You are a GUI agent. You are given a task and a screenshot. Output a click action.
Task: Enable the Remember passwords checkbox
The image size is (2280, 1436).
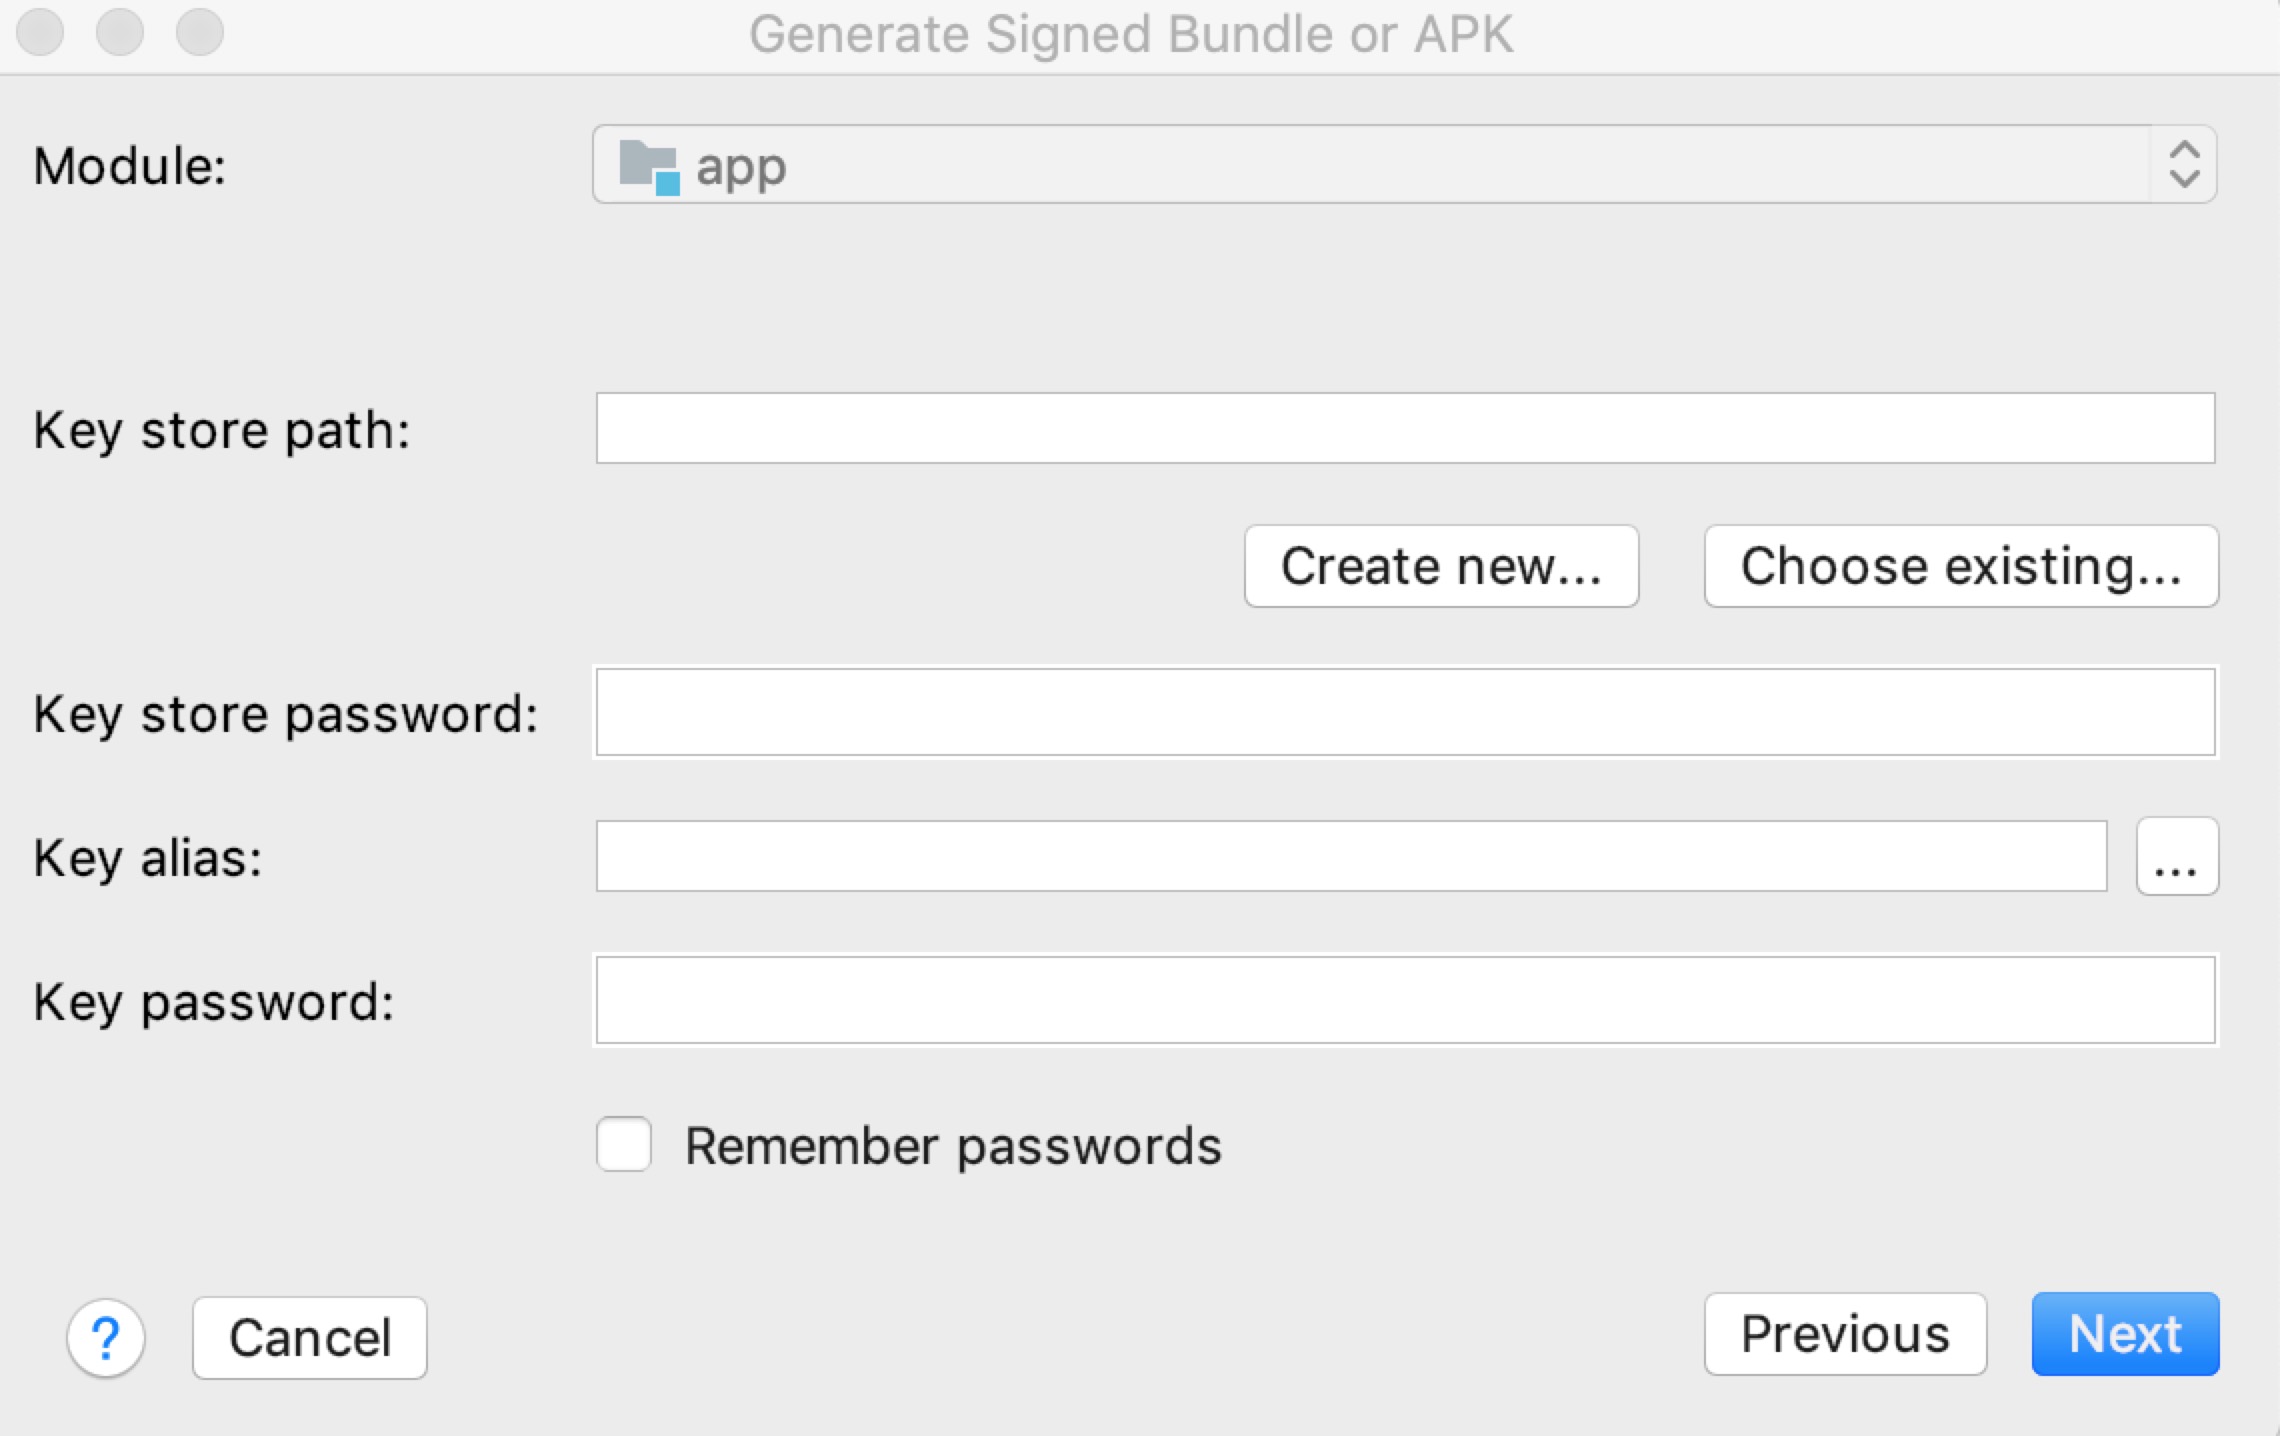click(624, 1144)
